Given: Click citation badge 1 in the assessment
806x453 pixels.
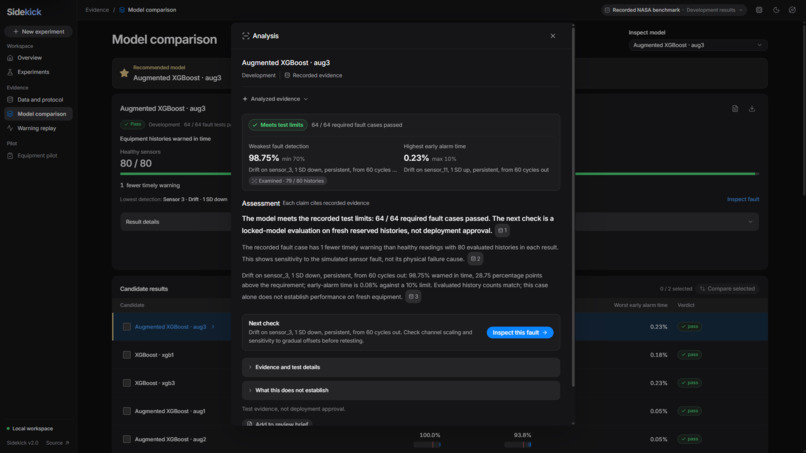Looking at the screenshot, I should click(502, 231).
